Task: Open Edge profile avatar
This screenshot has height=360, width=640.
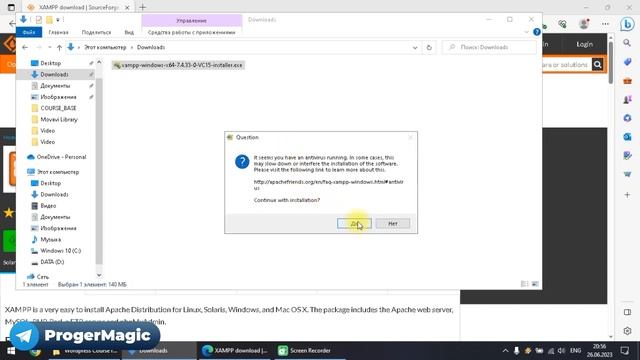Action: pyautogui.click(x=584, y=24)
